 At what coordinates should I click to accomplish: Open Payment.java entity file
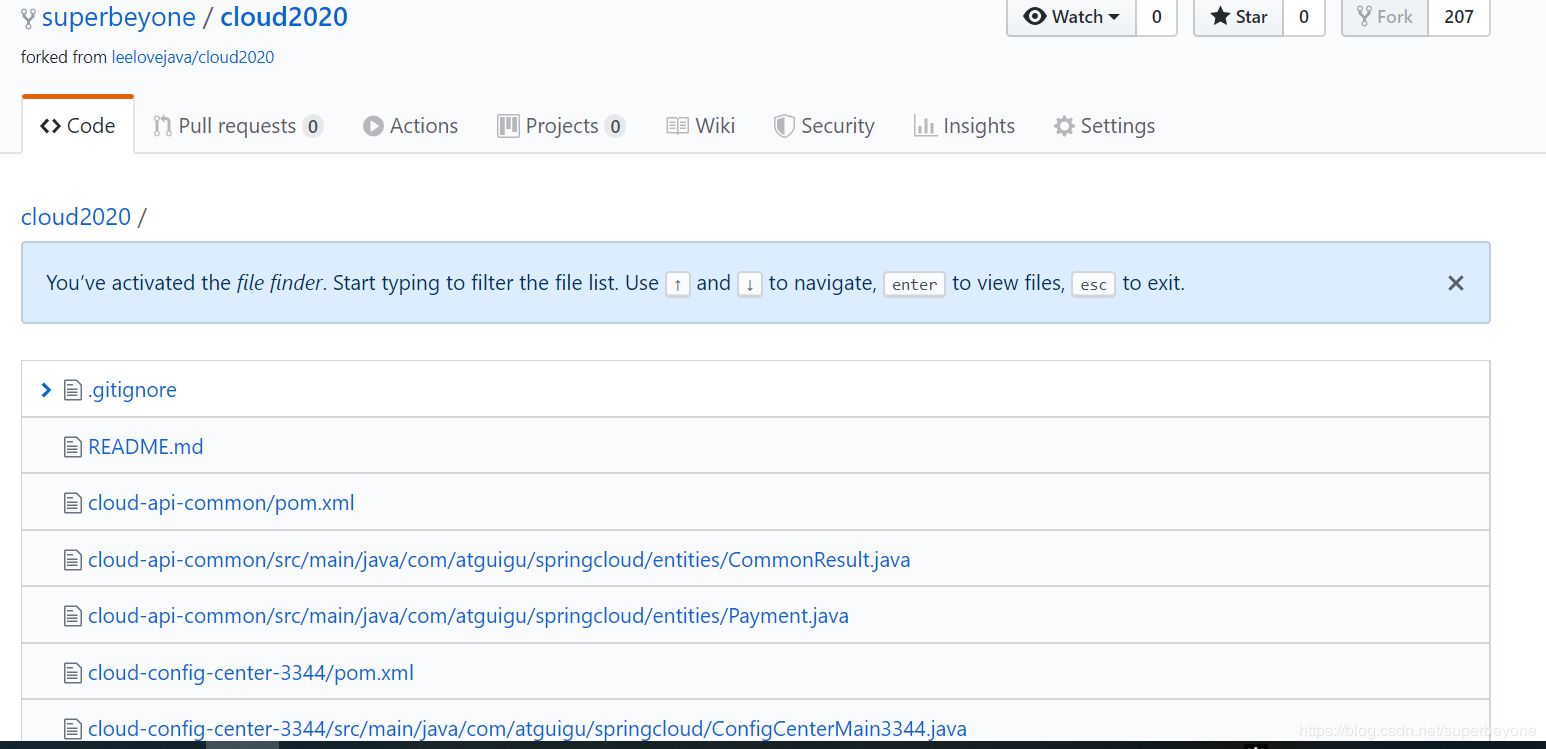[x=468, y=616]
